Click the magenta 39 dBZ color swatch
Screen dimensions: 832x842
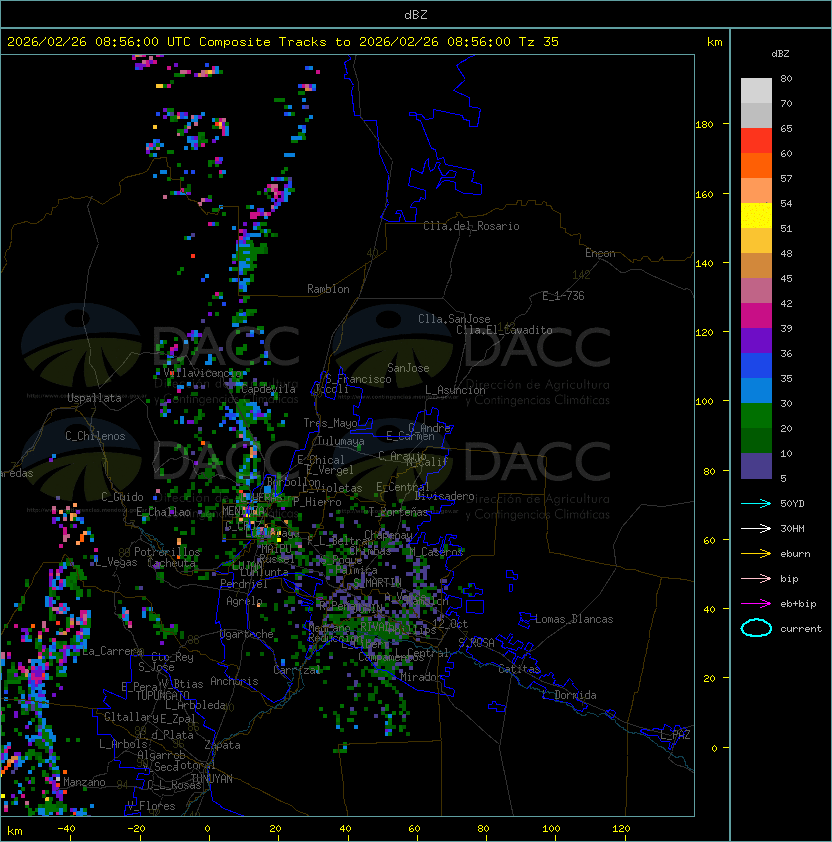(x=756, y=316)
